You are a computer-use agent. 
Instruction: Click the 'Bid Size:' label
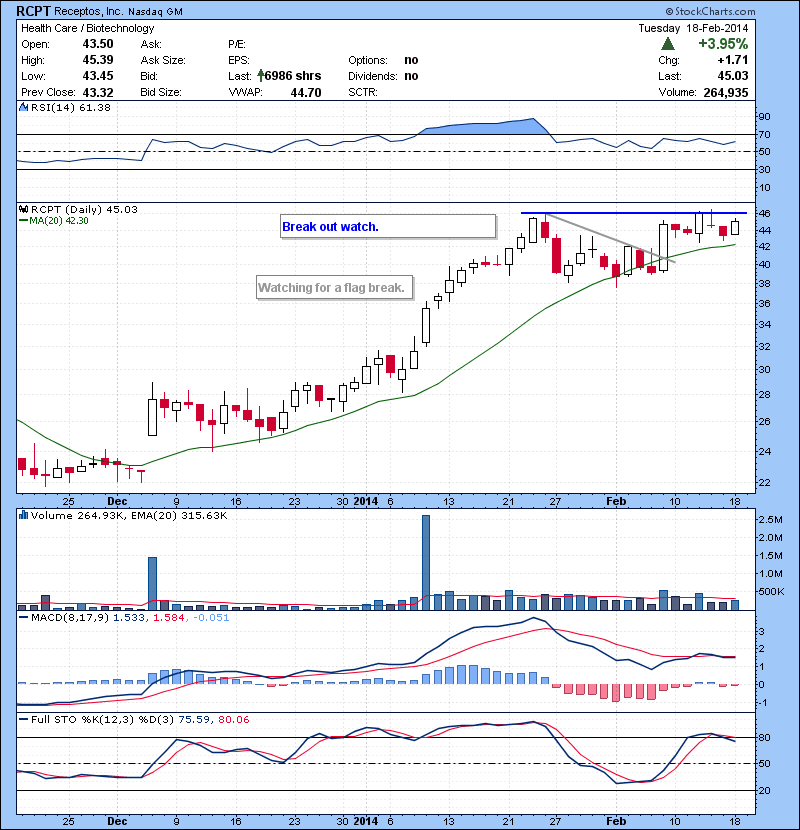click(161, 92)
